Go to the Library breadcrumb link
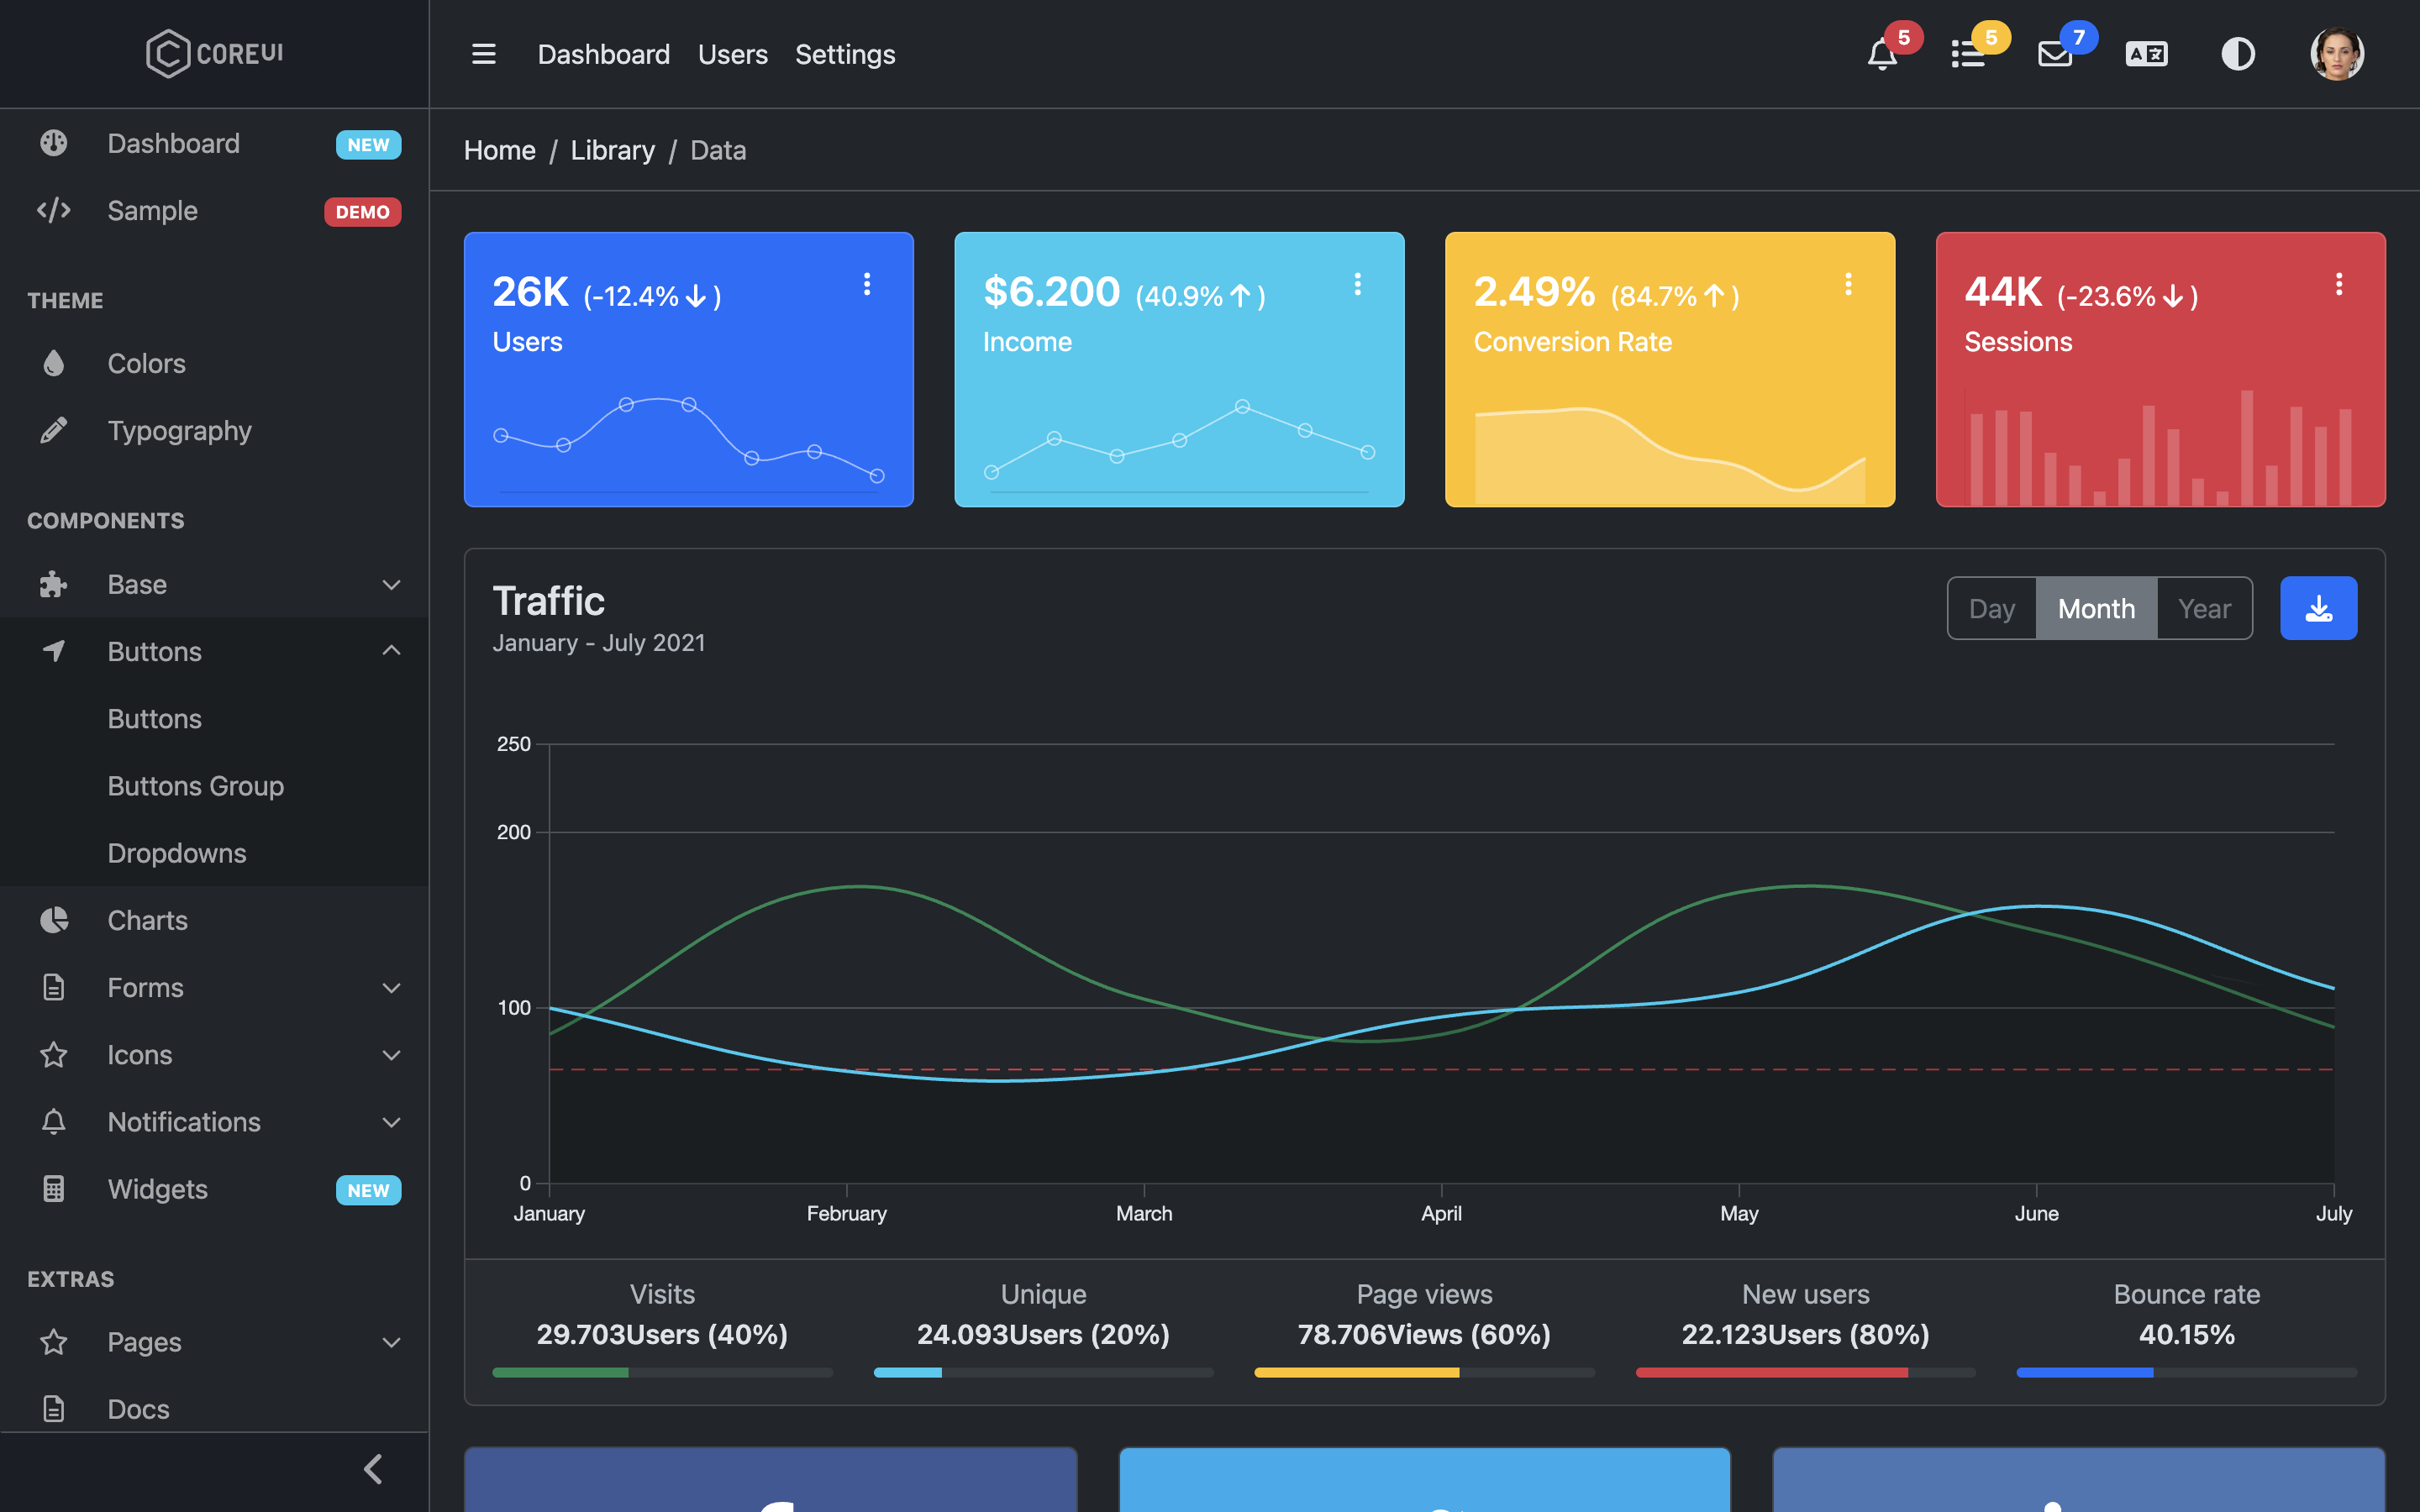 (612, 150)
